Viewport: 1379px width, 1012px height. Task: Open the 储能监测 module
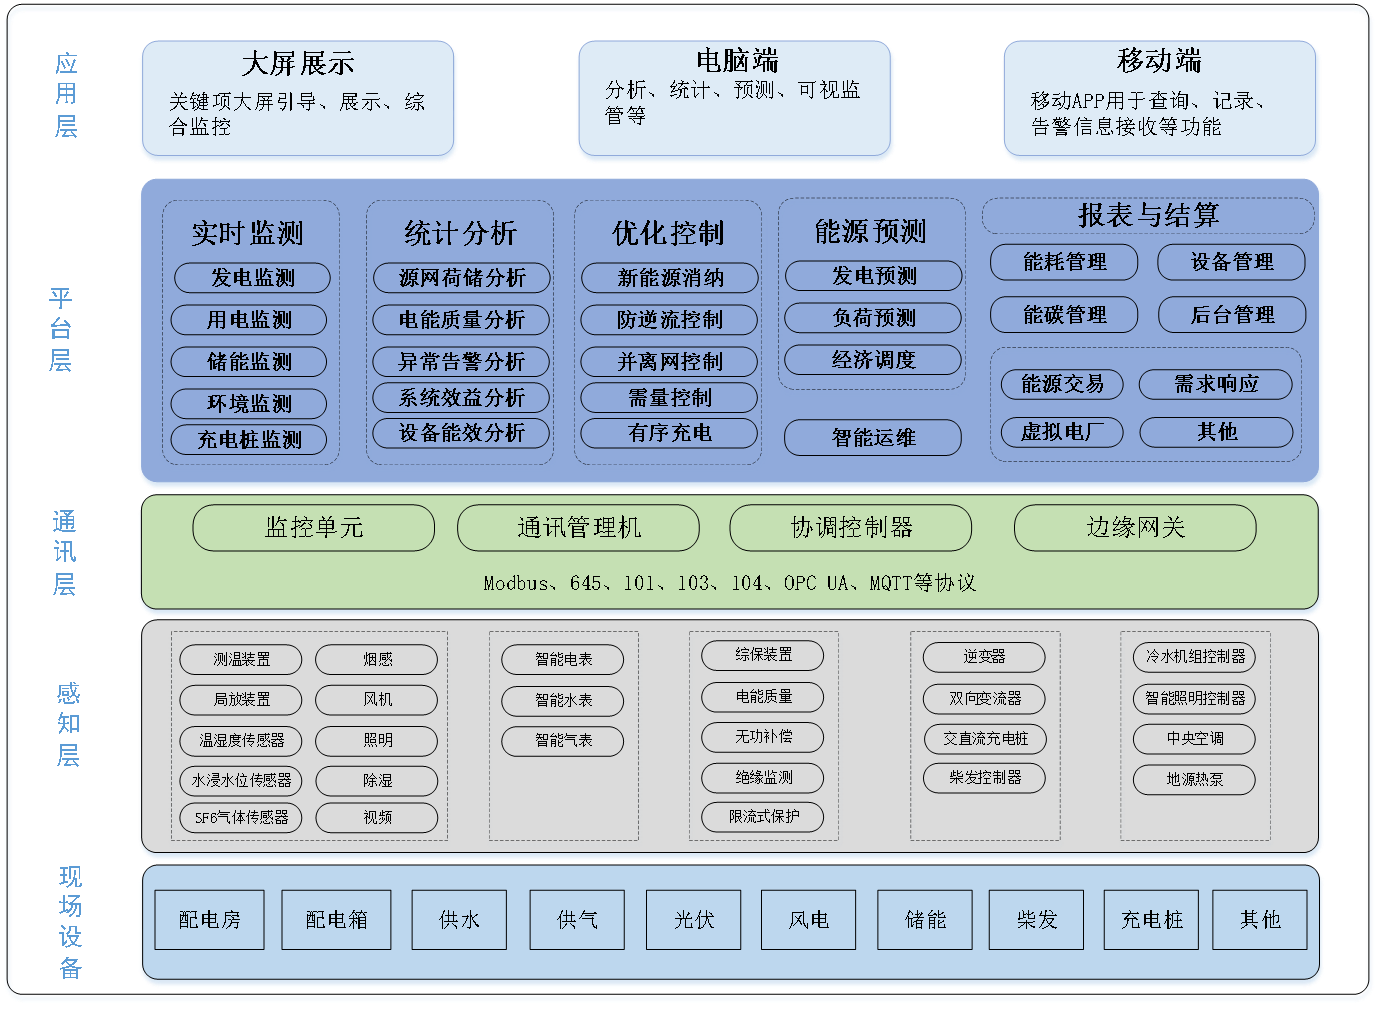click(250, 361)
